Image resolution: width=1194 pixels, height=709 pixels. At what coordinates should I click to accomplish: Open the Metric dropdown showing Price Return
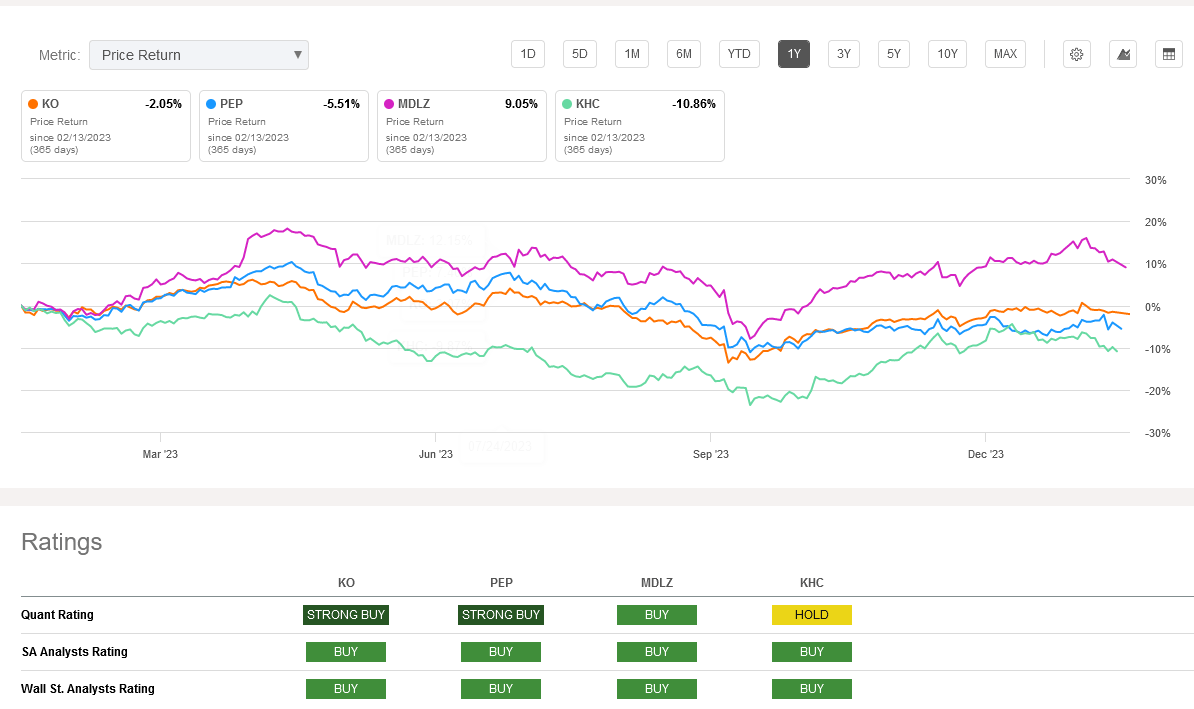(198, 55)
